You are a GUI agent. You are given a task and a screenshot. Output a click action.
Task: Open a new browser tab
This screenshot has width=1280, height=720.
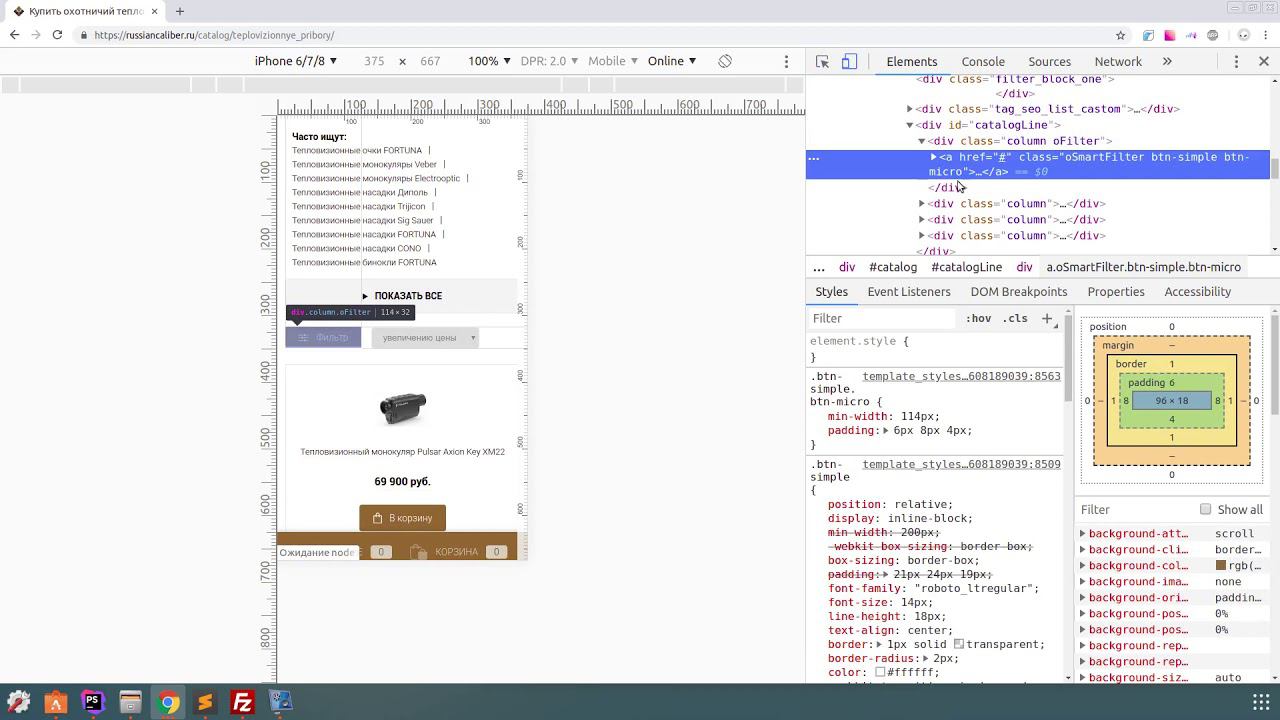pyautogui.click(x=180, y=11)
